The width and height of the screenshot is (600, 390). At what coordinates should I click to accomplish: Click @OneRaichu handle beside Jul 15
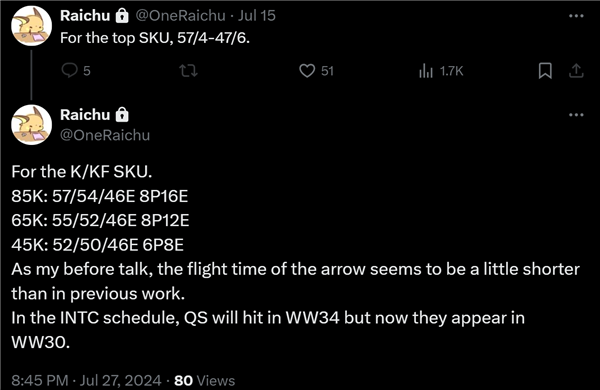click(181, 16)
